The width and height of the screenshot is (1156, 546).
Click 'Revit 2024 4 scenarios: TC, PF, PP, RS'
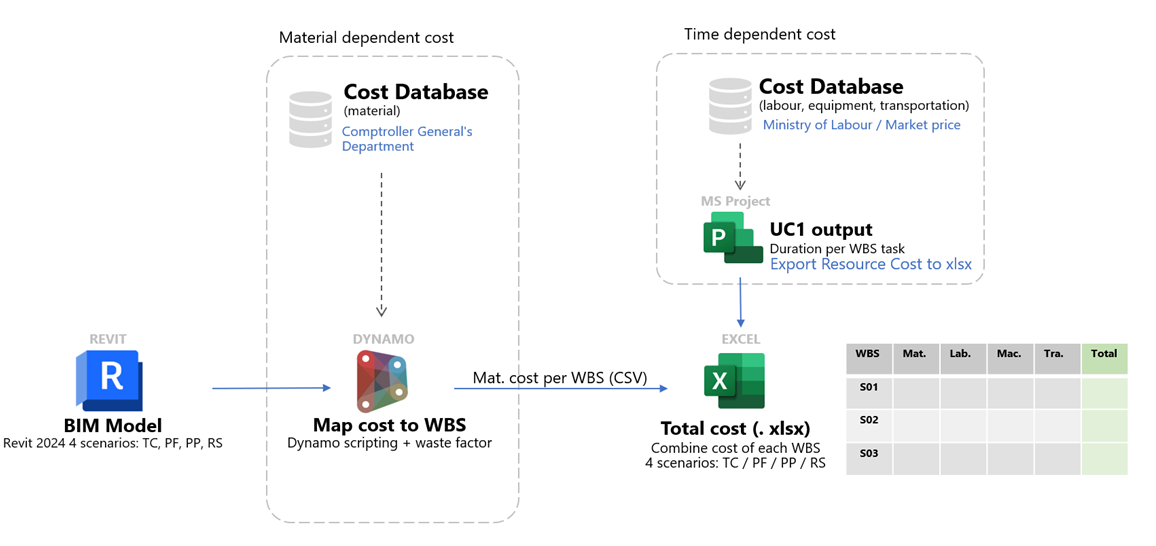point(114,443)
